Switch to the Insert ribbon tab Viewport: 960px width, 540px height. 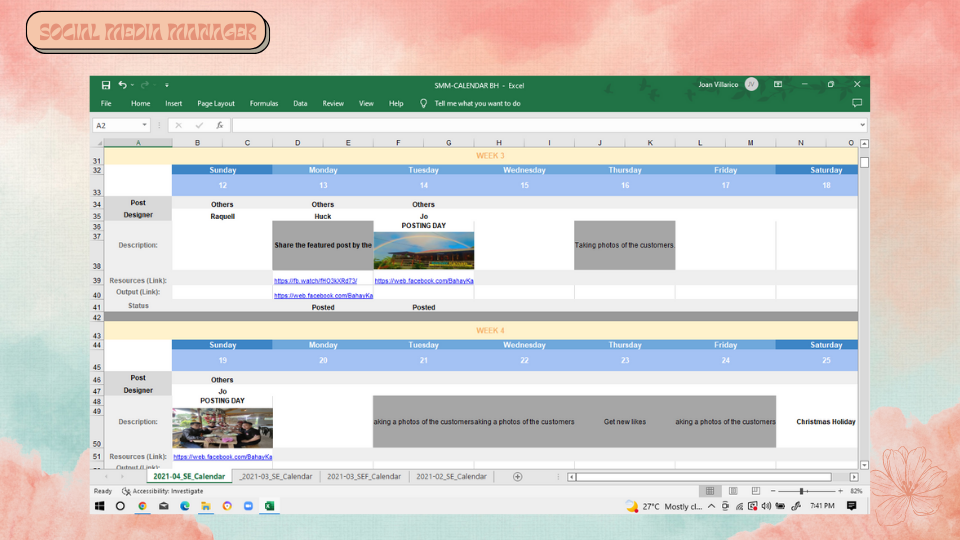pos(173,103)
